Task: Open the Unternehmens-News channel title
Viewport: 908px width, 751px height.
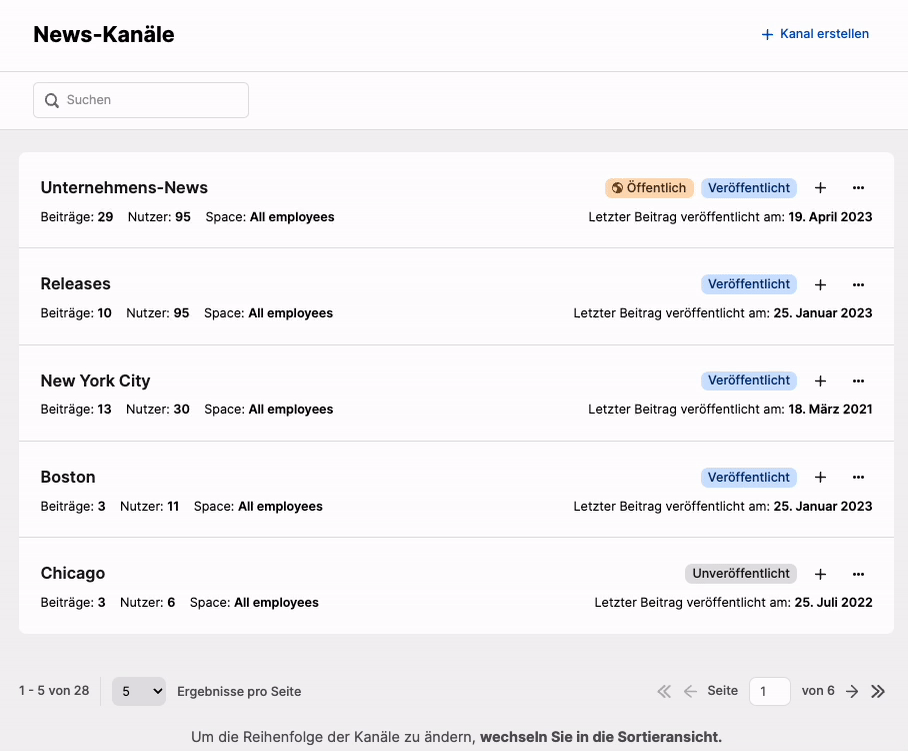Action: 124,188
